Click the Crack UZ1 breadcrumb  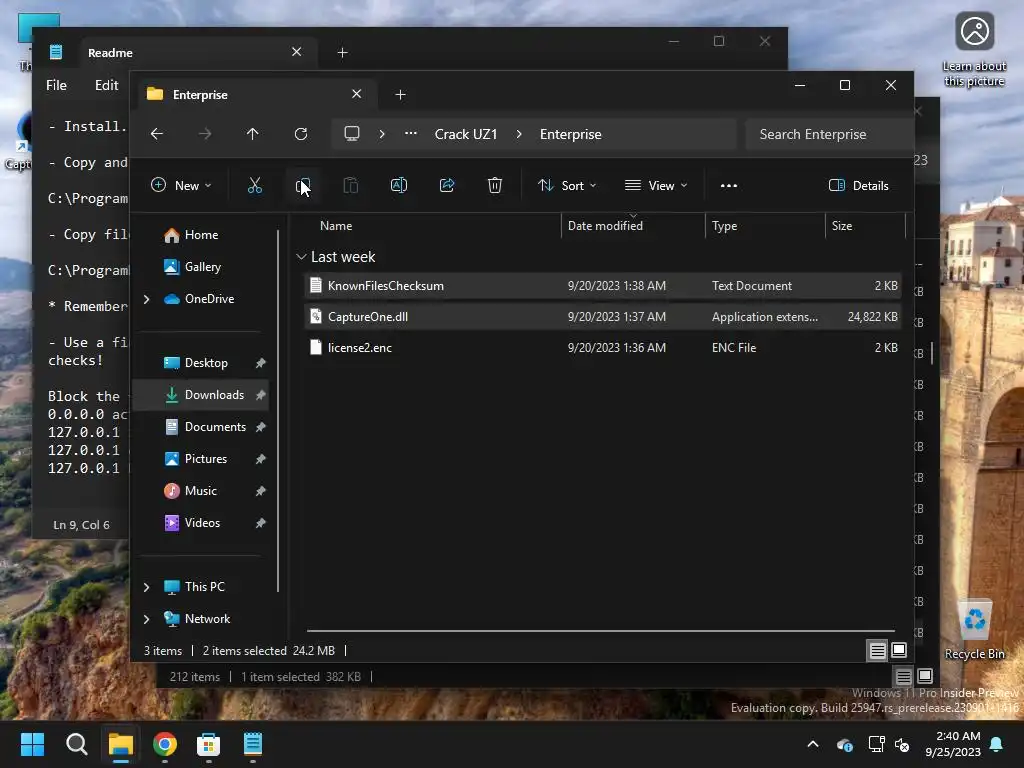point(466,134)
